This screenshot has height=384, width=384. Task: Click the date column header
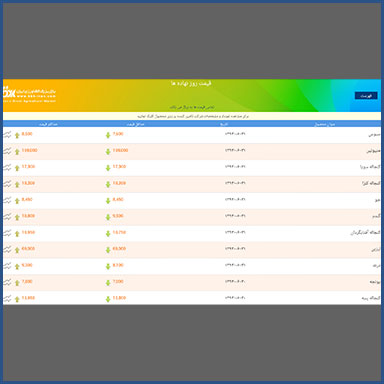224,124
